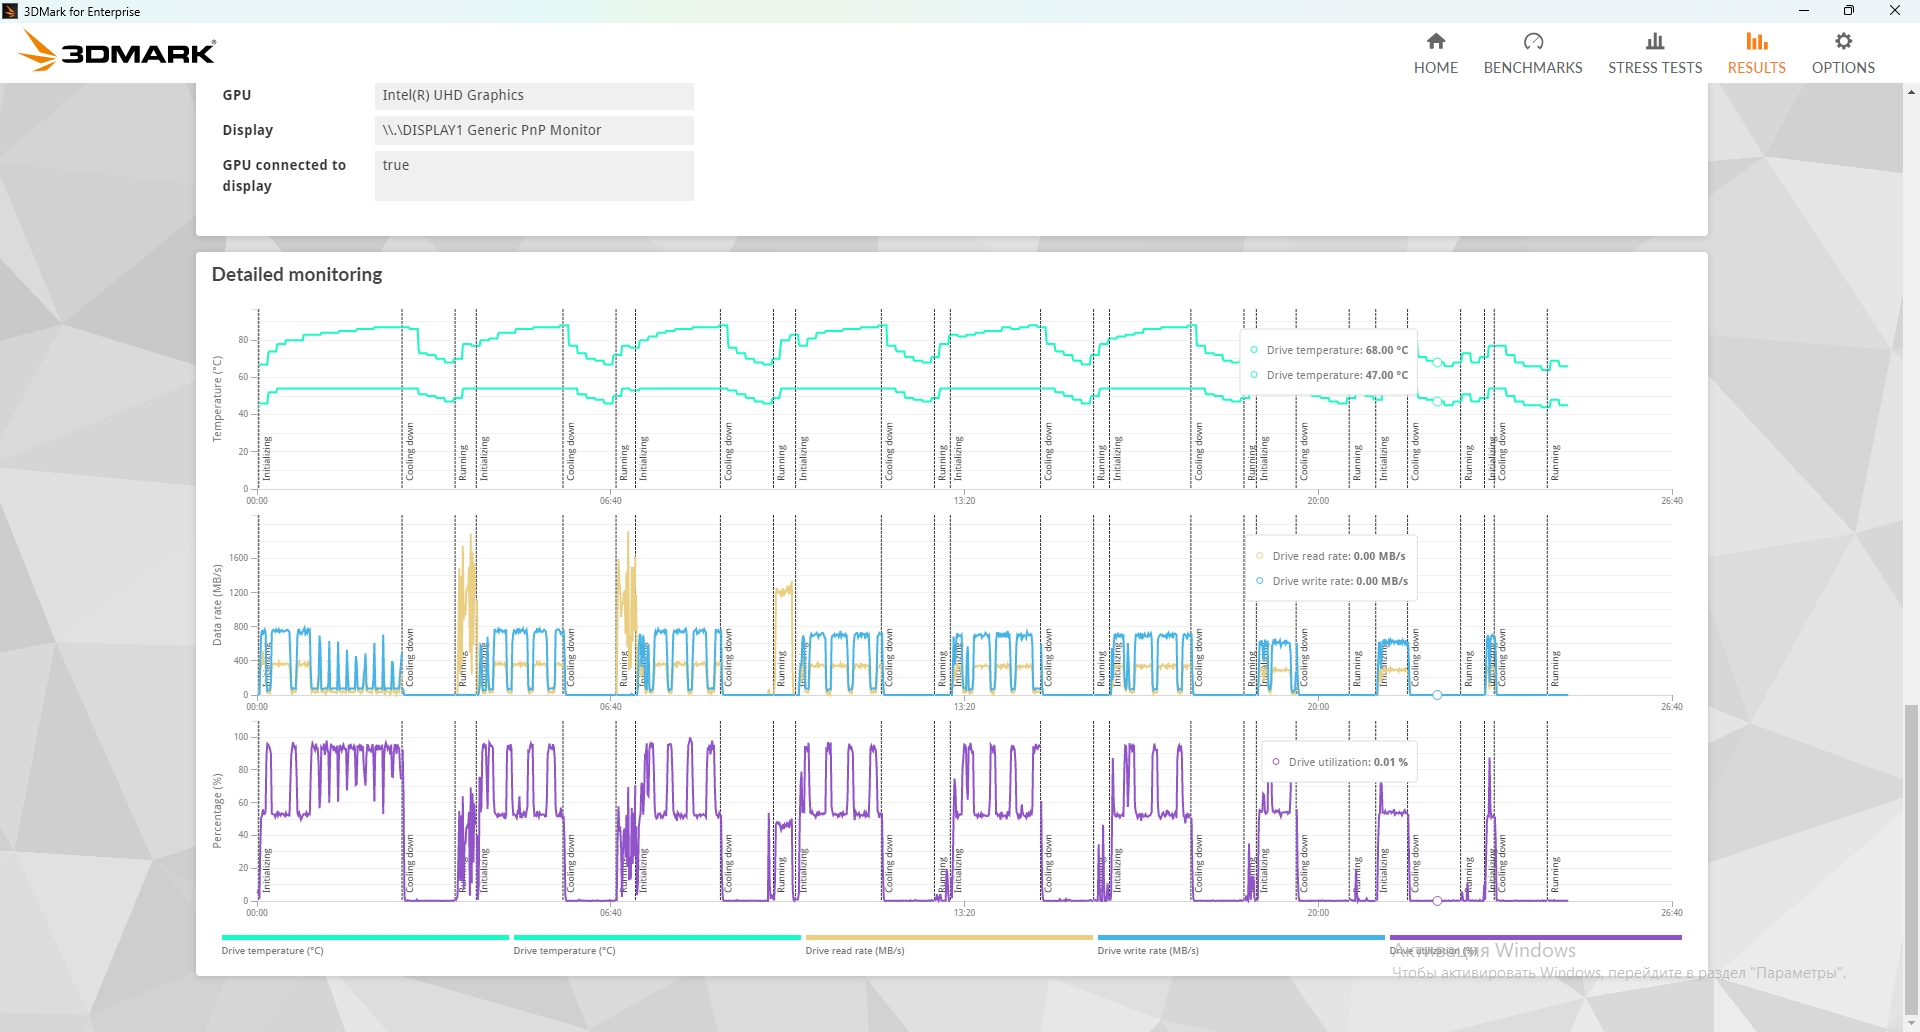Click scrollbar down arrow

pyautogui.click(x=1911, y=1023)
